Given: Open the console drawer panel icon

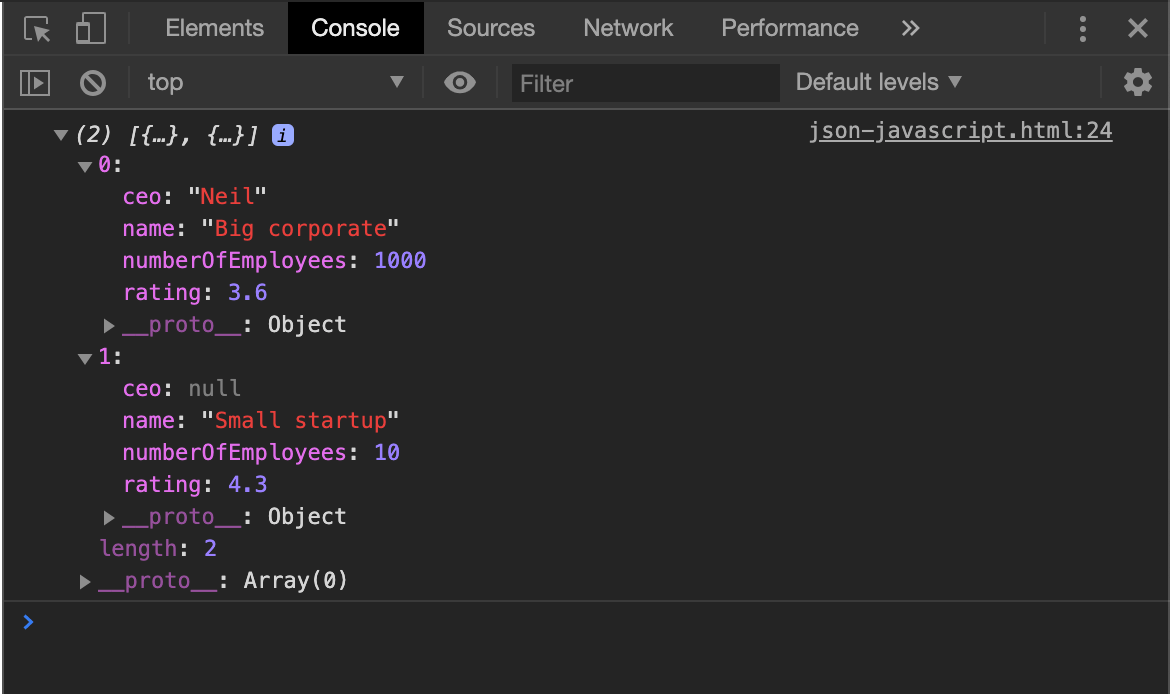Looking at the screenshot, I should (x=34, y=82).
